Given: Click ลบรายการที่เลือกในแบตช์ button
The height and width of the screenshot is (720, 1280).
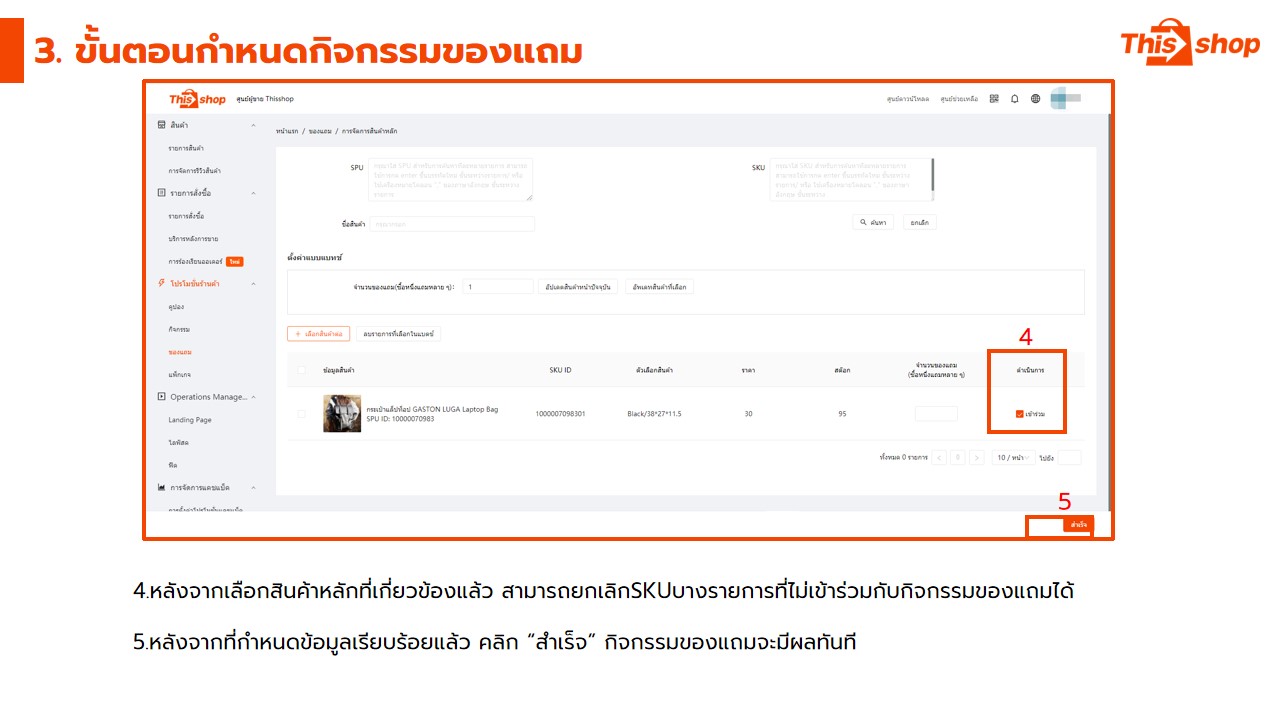Looking at the screenshot, I should (398, 333).
